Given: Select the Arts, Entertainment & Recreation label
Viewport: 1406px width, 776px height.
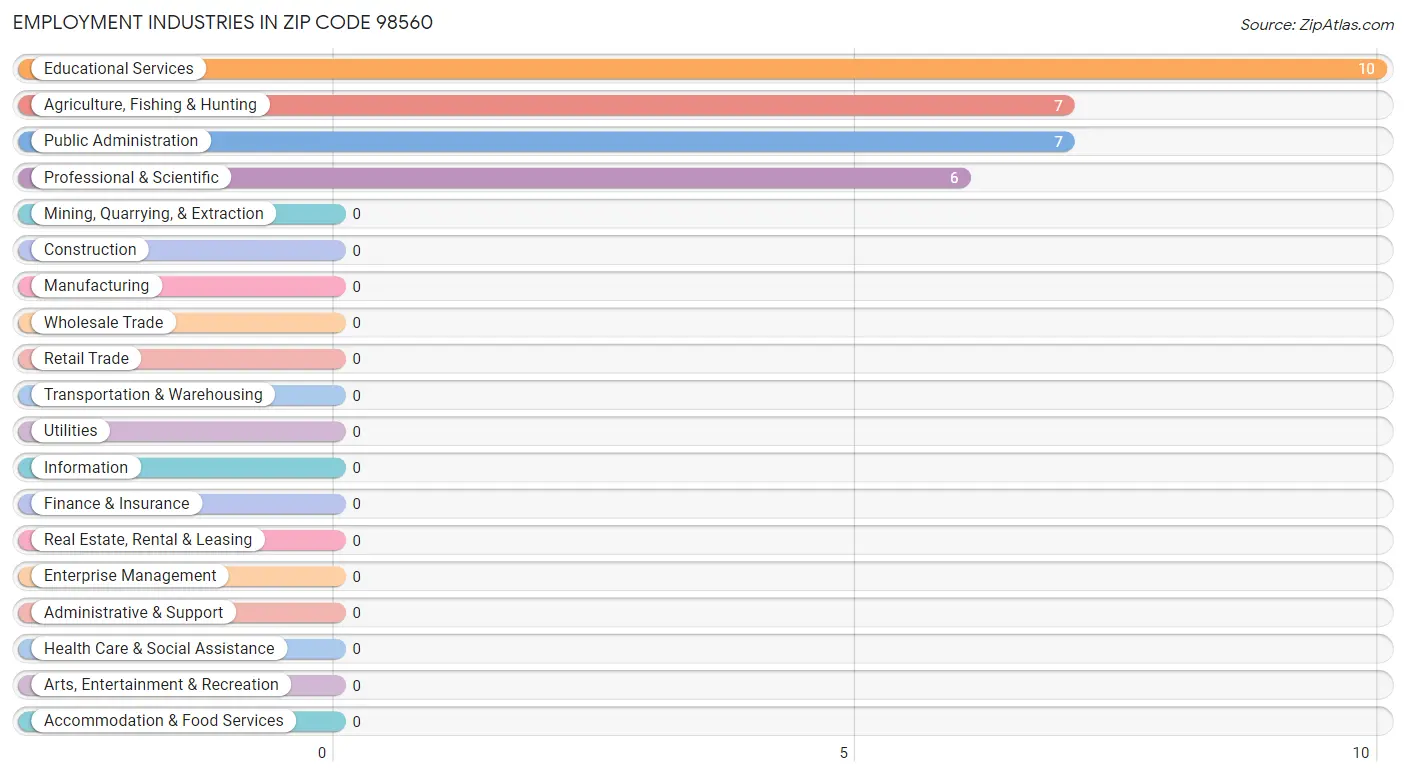Looking at the screenshot, I should (x=161, y=685).
